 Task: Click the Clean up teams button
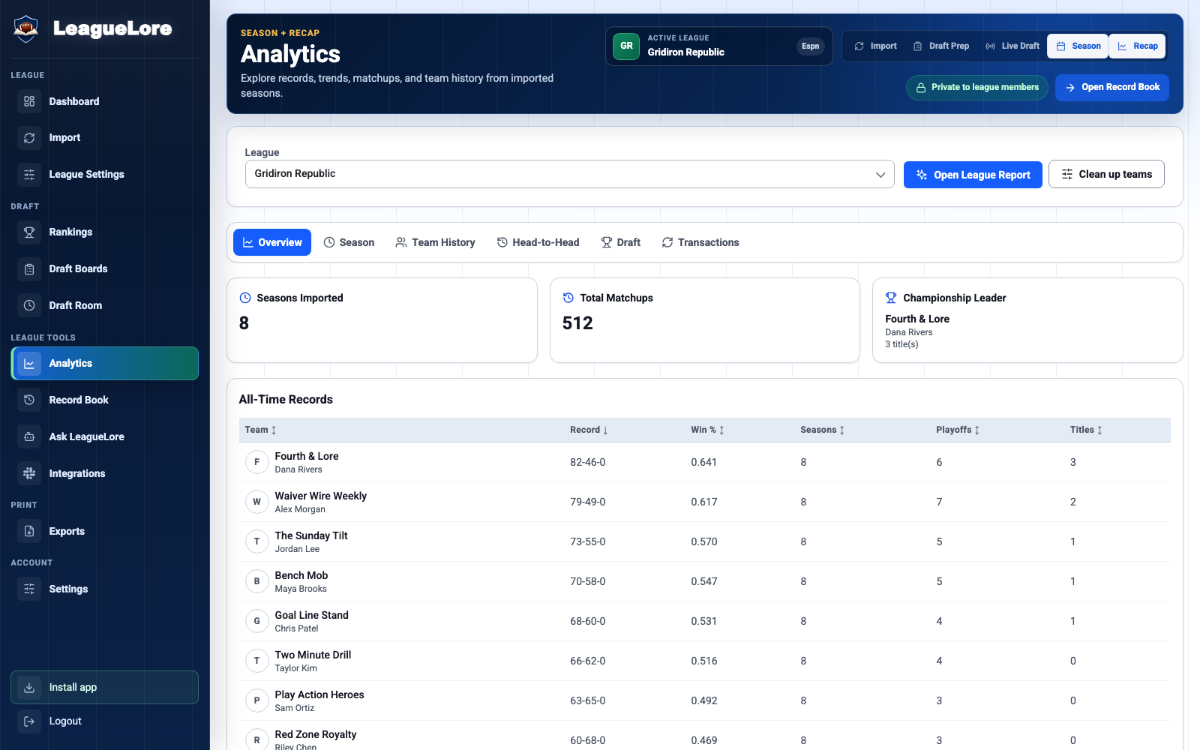tap(1107, 174)
